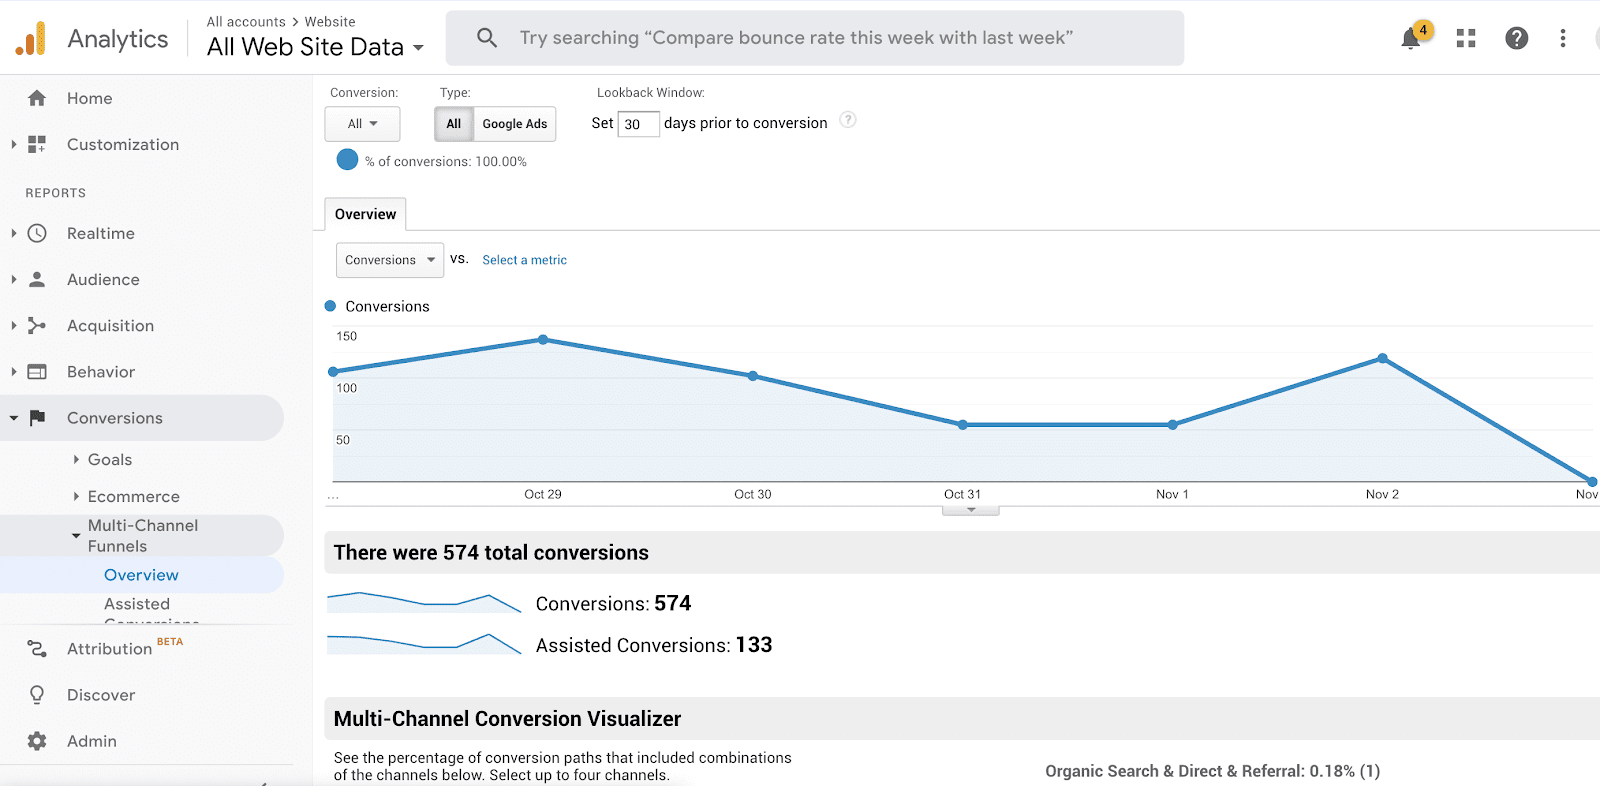The width and height of the screenshot is (1600, 786).
Task: Expand the Goals submenu
Action: pyautogui.click(x=109, y=460)
